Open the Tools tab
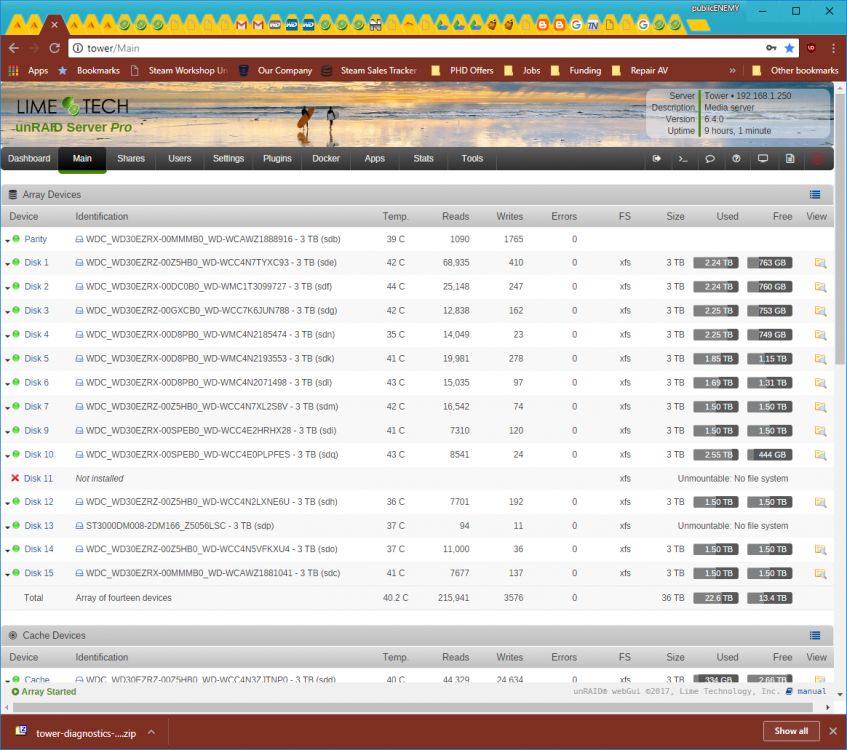The height and width of the screenshot is (750, 847). pos(472,159)
